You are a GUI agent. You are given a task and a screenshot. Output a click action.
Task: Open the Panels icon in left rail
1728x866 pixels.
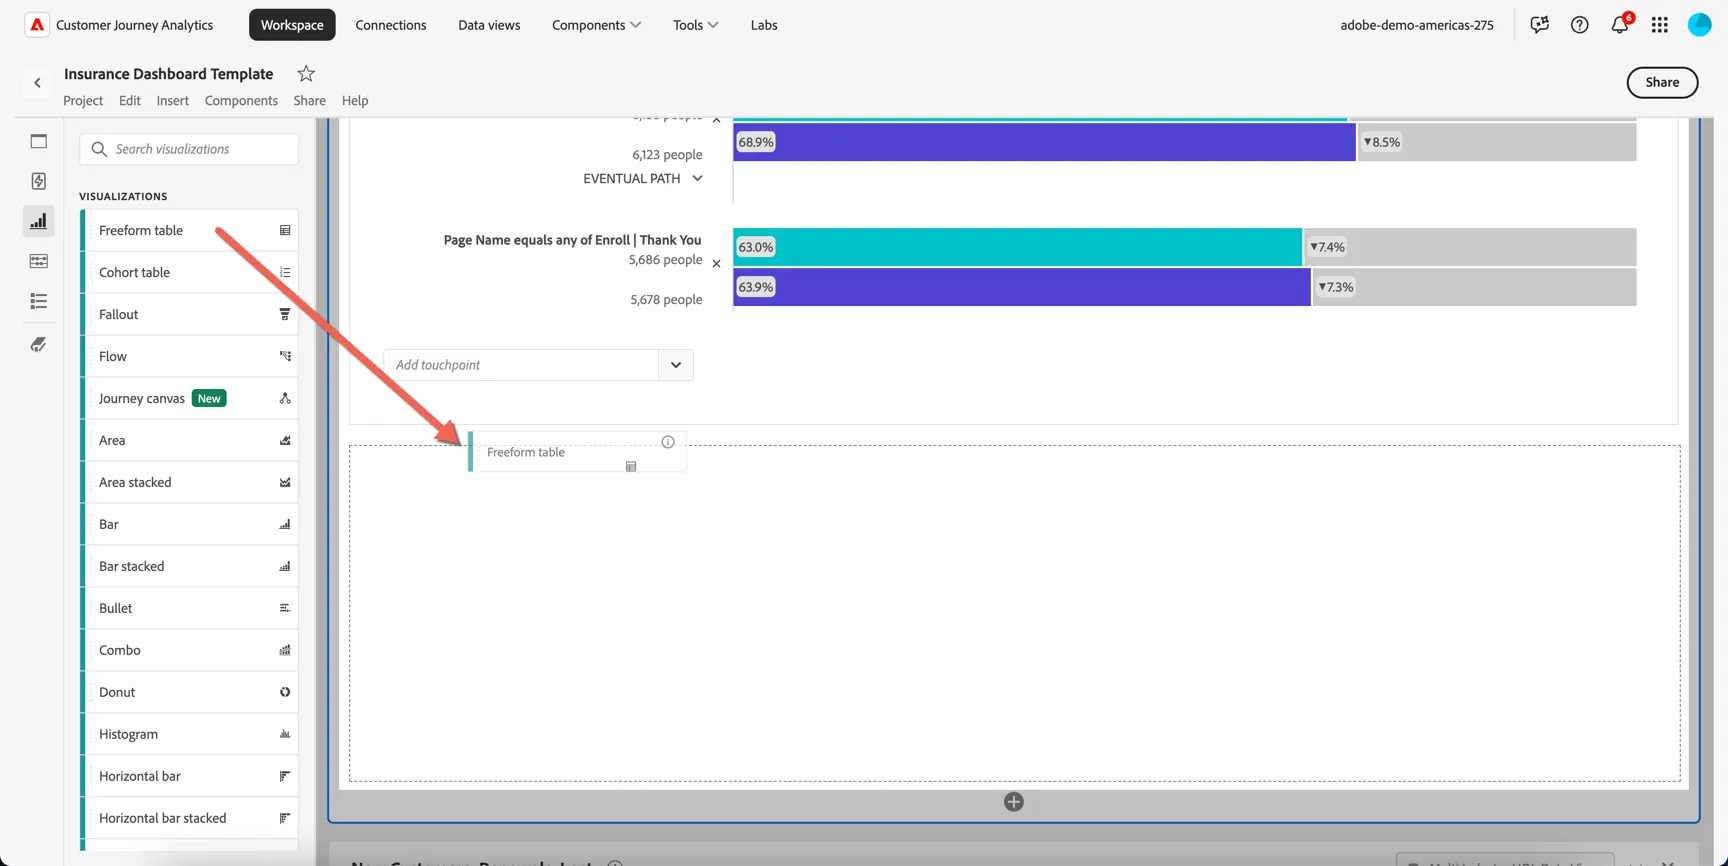(x=39, y=141)
